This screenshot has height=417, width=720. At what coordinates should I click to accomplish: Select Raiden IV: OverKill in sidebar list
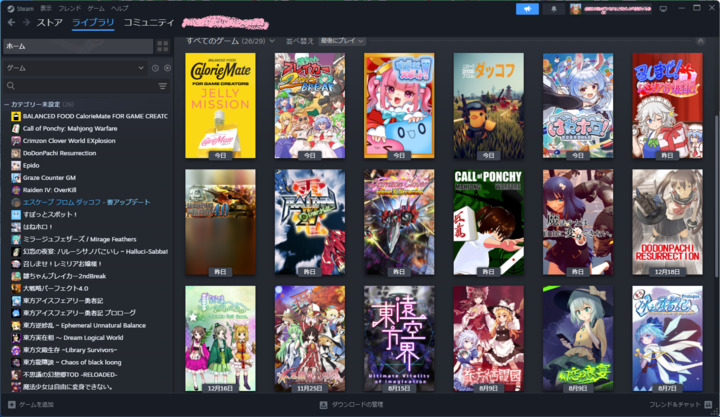[44, 190]
